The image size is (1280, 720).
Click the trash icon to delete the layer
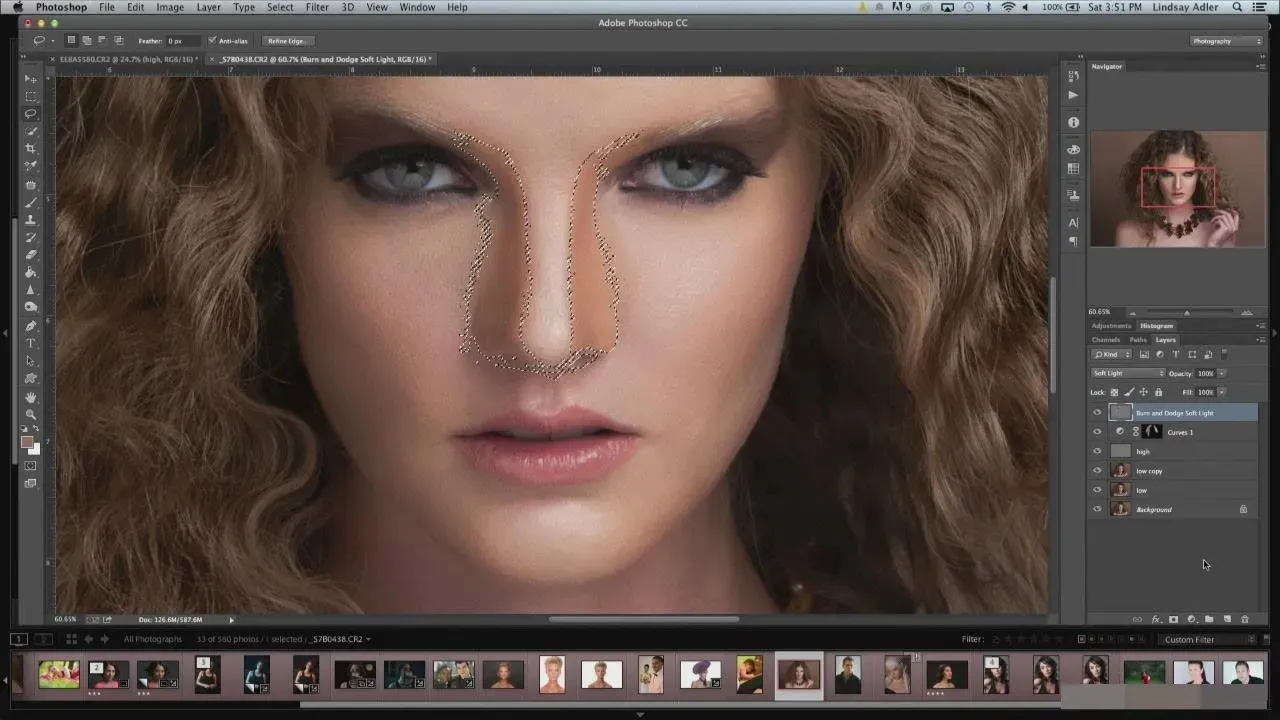click(x=1245, y=619)
